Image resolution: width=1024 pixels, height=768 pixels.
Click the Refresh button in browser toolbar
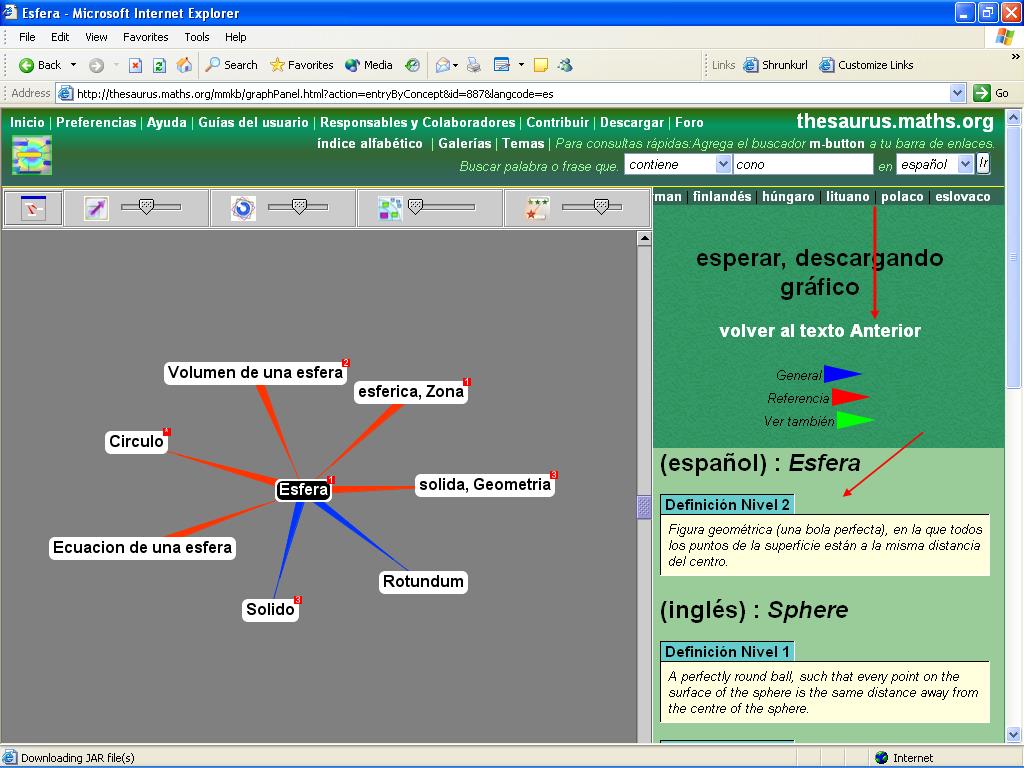[x=159, y=65]
